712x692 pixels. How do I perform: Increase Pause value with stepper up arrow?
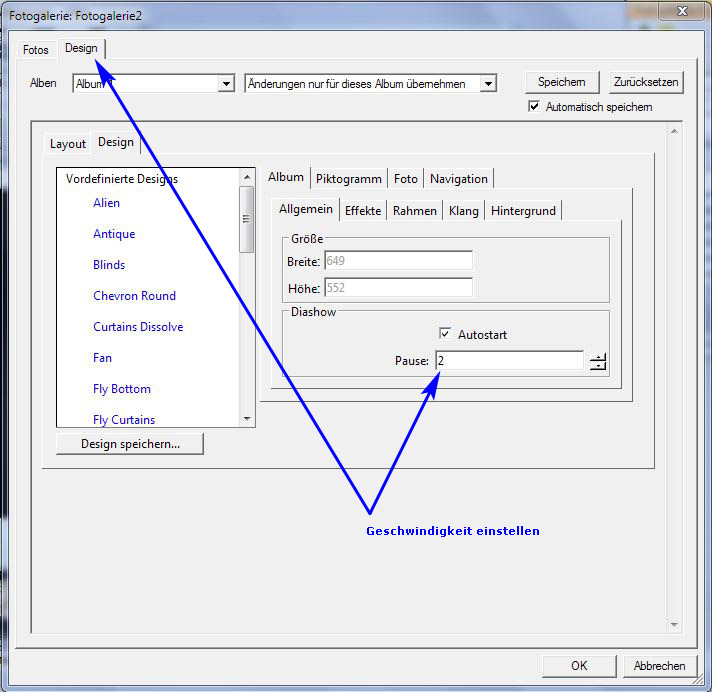(598, 356)
